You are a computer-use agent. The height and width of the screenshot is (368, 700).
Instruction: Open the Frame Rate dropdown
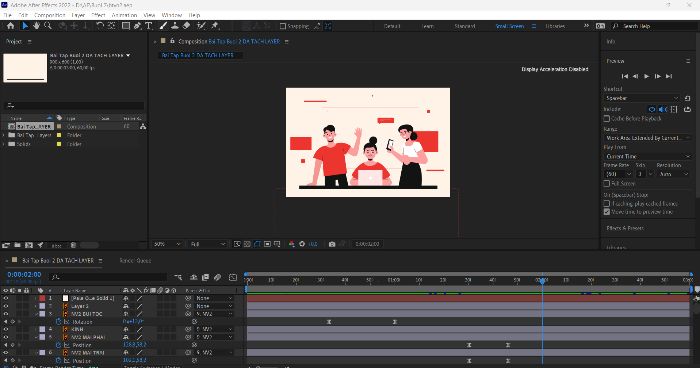[618, 174]
